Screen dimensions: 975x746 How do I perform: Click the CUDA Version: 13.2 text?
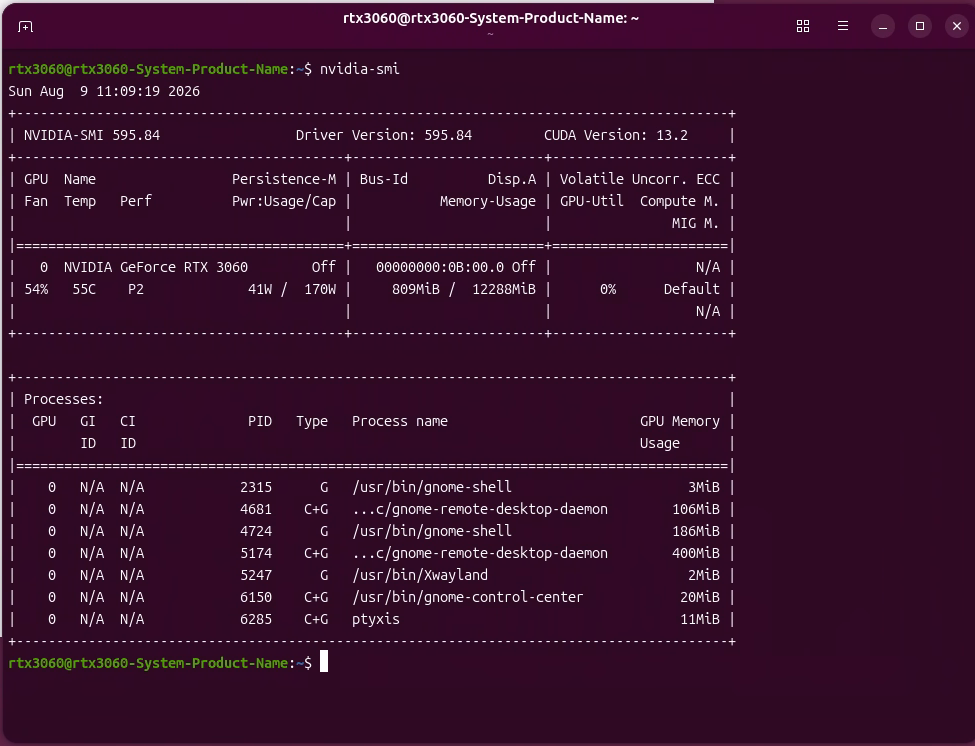(616, 136)
